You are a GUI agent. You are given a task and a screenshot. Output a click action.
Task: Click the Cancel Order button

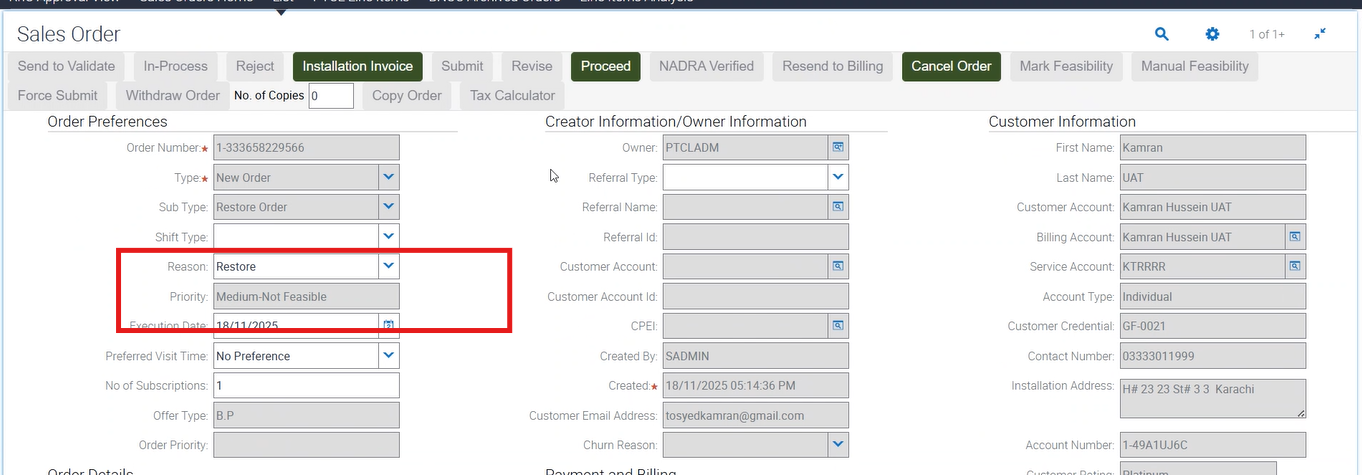click(951, 66)
